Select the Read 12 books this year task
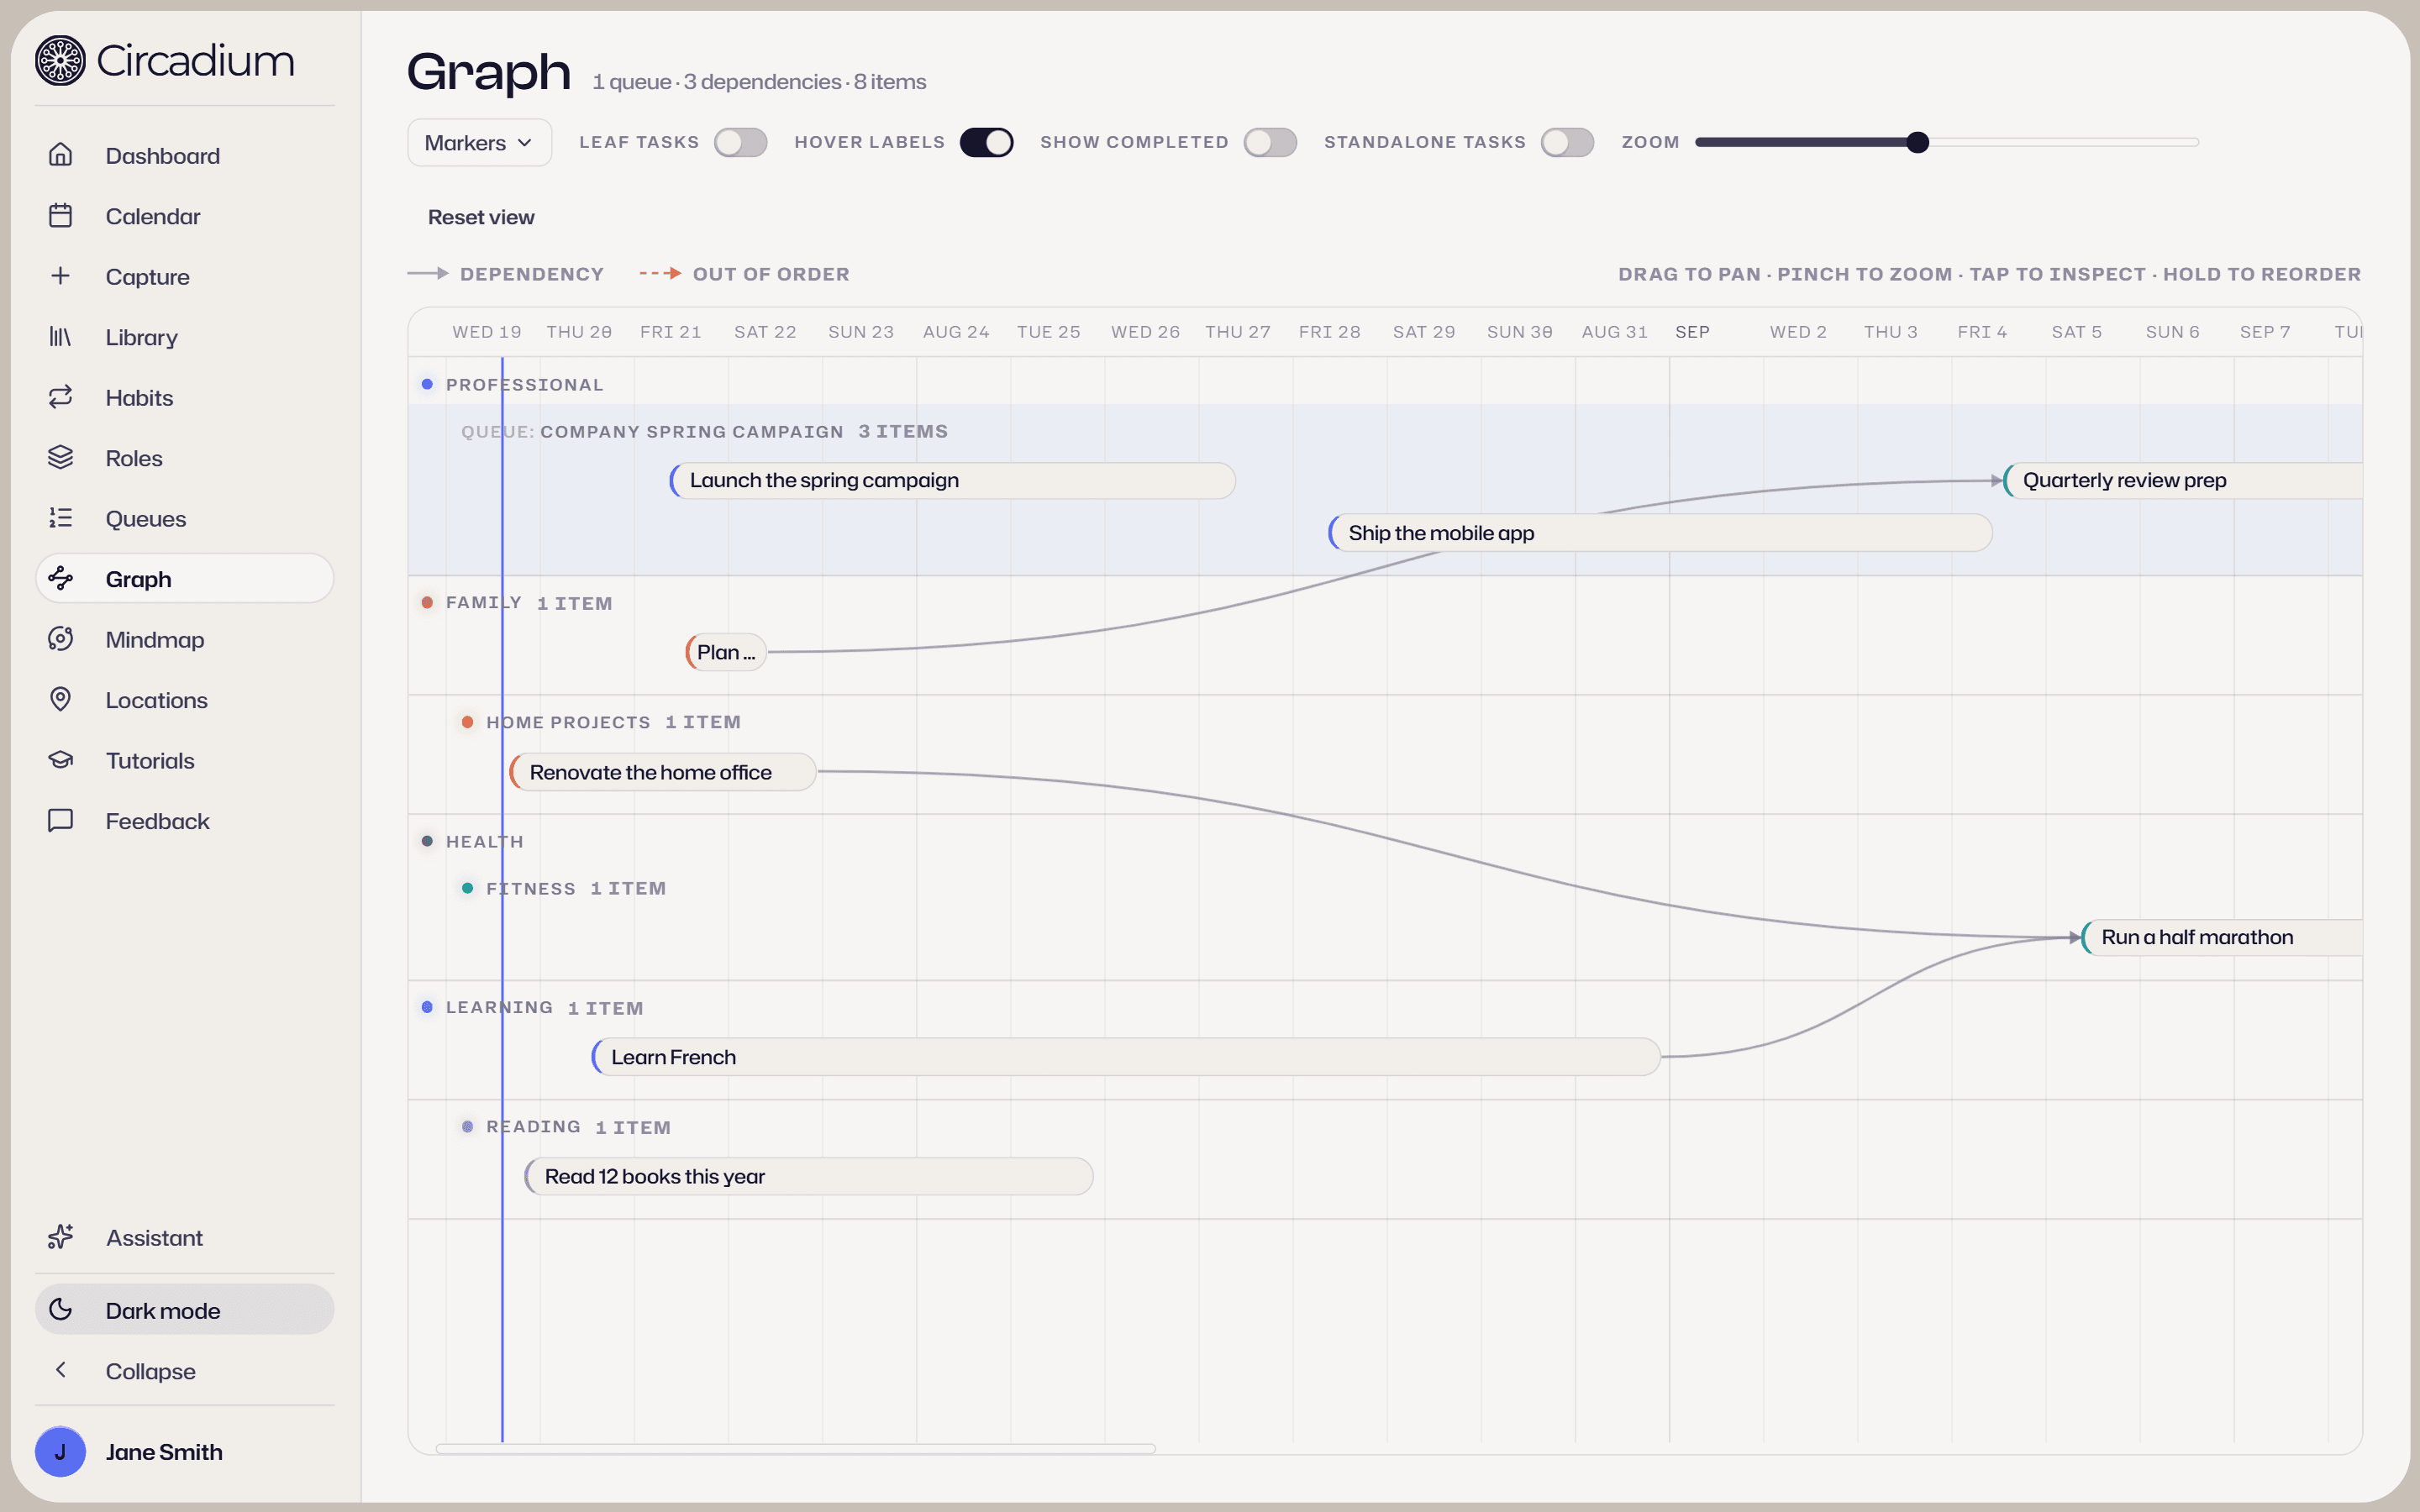 (809, 1176)
